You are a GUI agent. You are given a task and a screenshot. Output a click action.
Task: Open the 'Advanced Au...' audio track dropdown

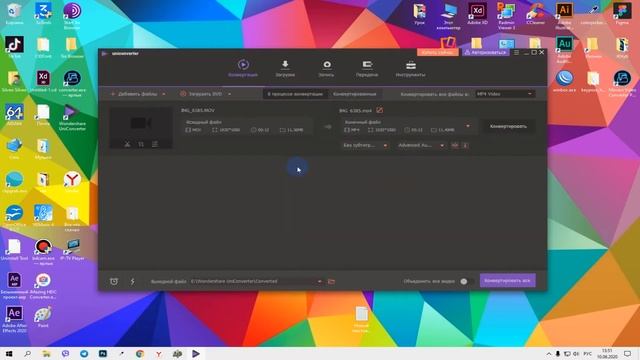pos(421,145)
